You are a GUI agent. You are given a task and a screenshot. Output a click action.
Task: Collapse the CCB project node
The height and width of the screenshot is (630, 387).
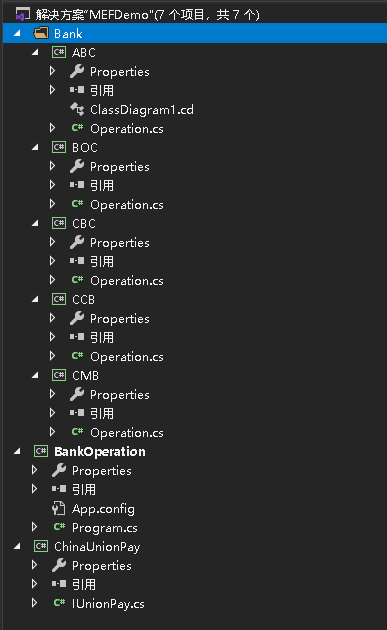point(35,299)
